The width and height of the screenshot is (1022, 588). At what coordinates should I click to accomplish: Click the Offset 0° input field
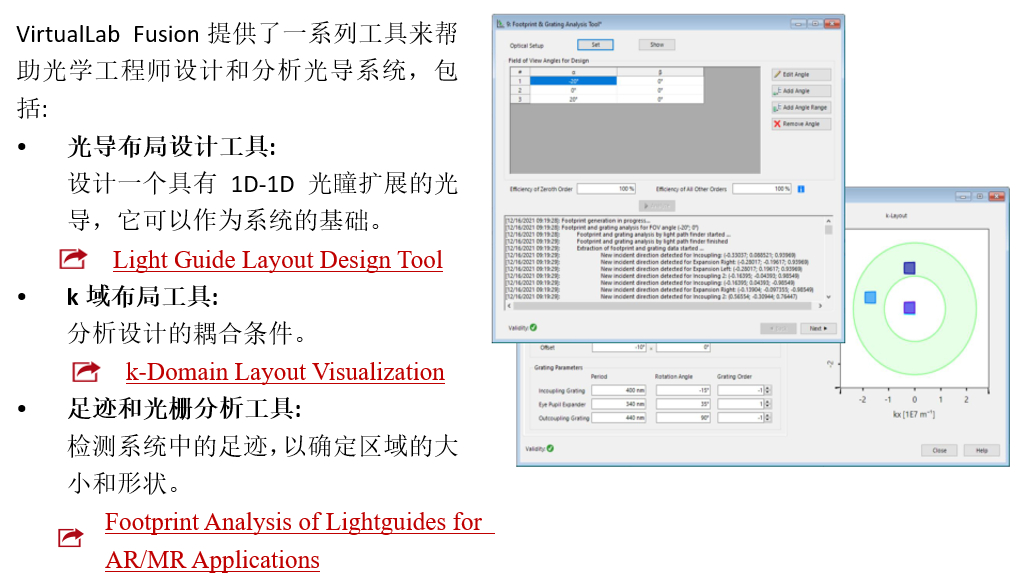pos(683,347)
